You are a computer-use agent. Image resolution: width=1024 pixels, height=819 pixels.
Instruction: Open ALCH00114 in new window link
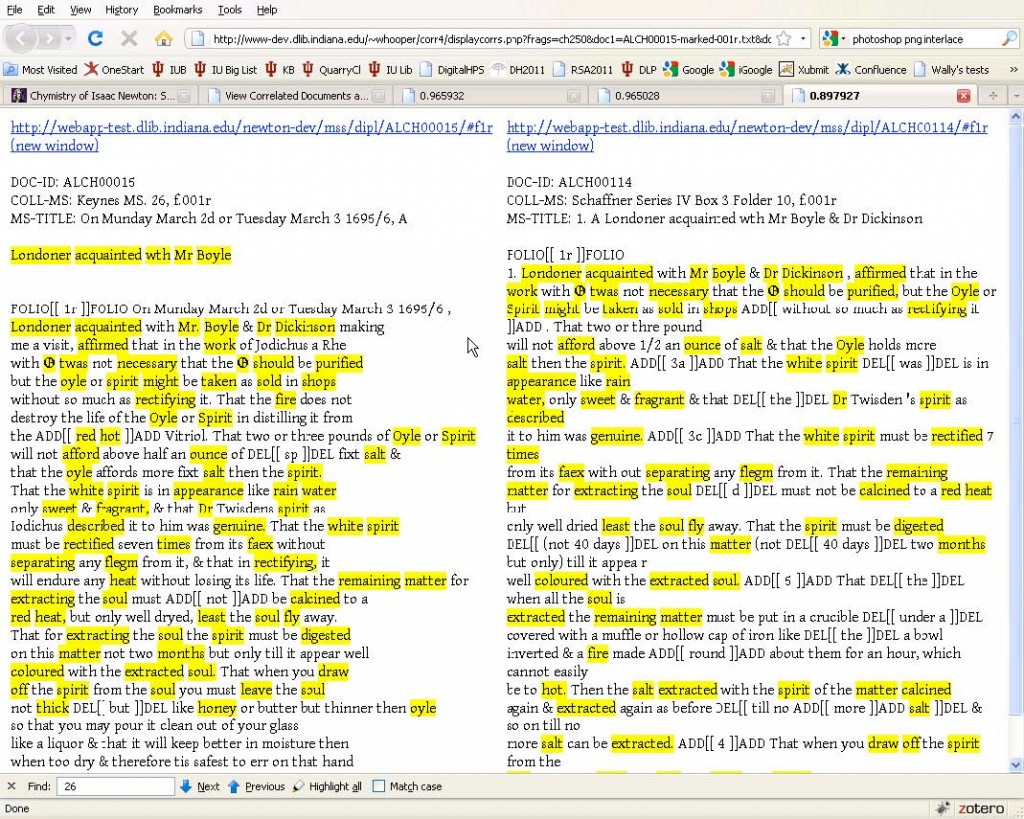[550, 145]
